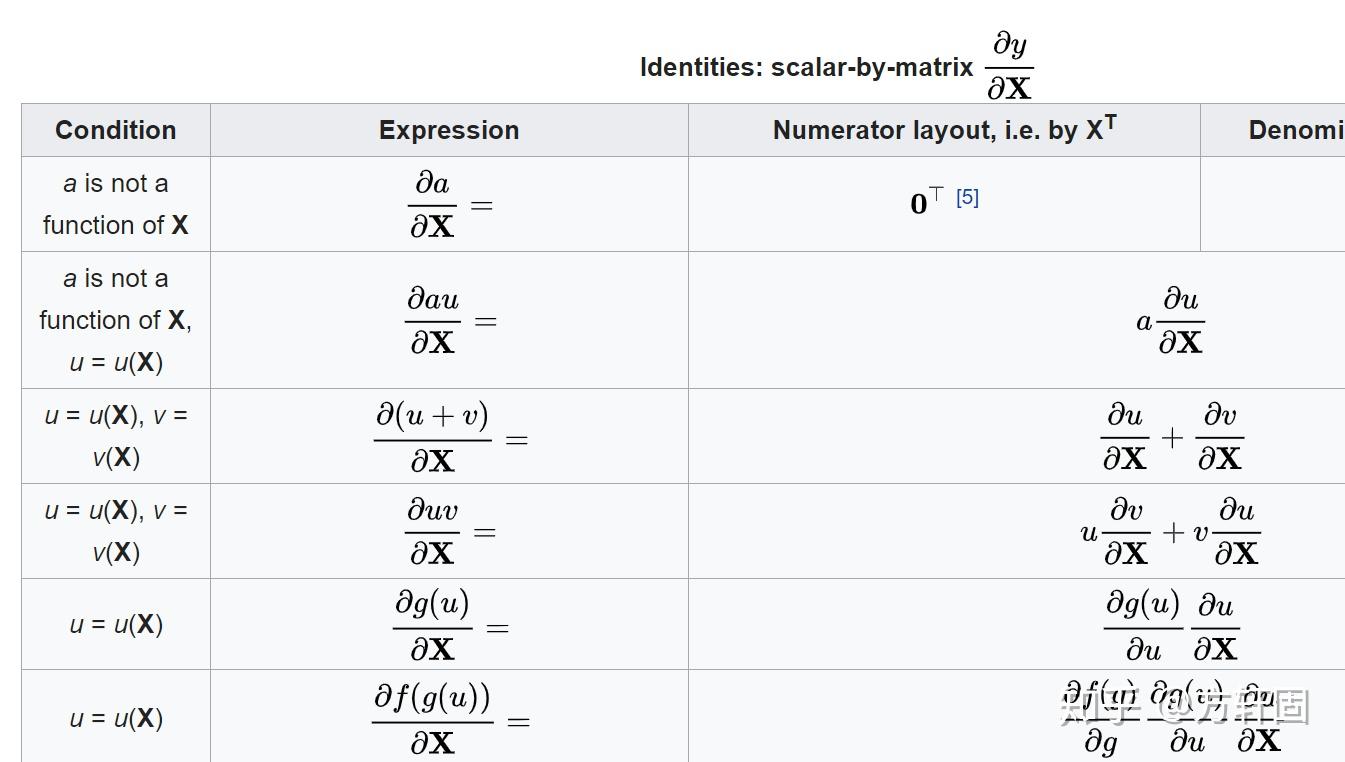Click the a·∂u/∂X result formula

[x=1170, y=320]
